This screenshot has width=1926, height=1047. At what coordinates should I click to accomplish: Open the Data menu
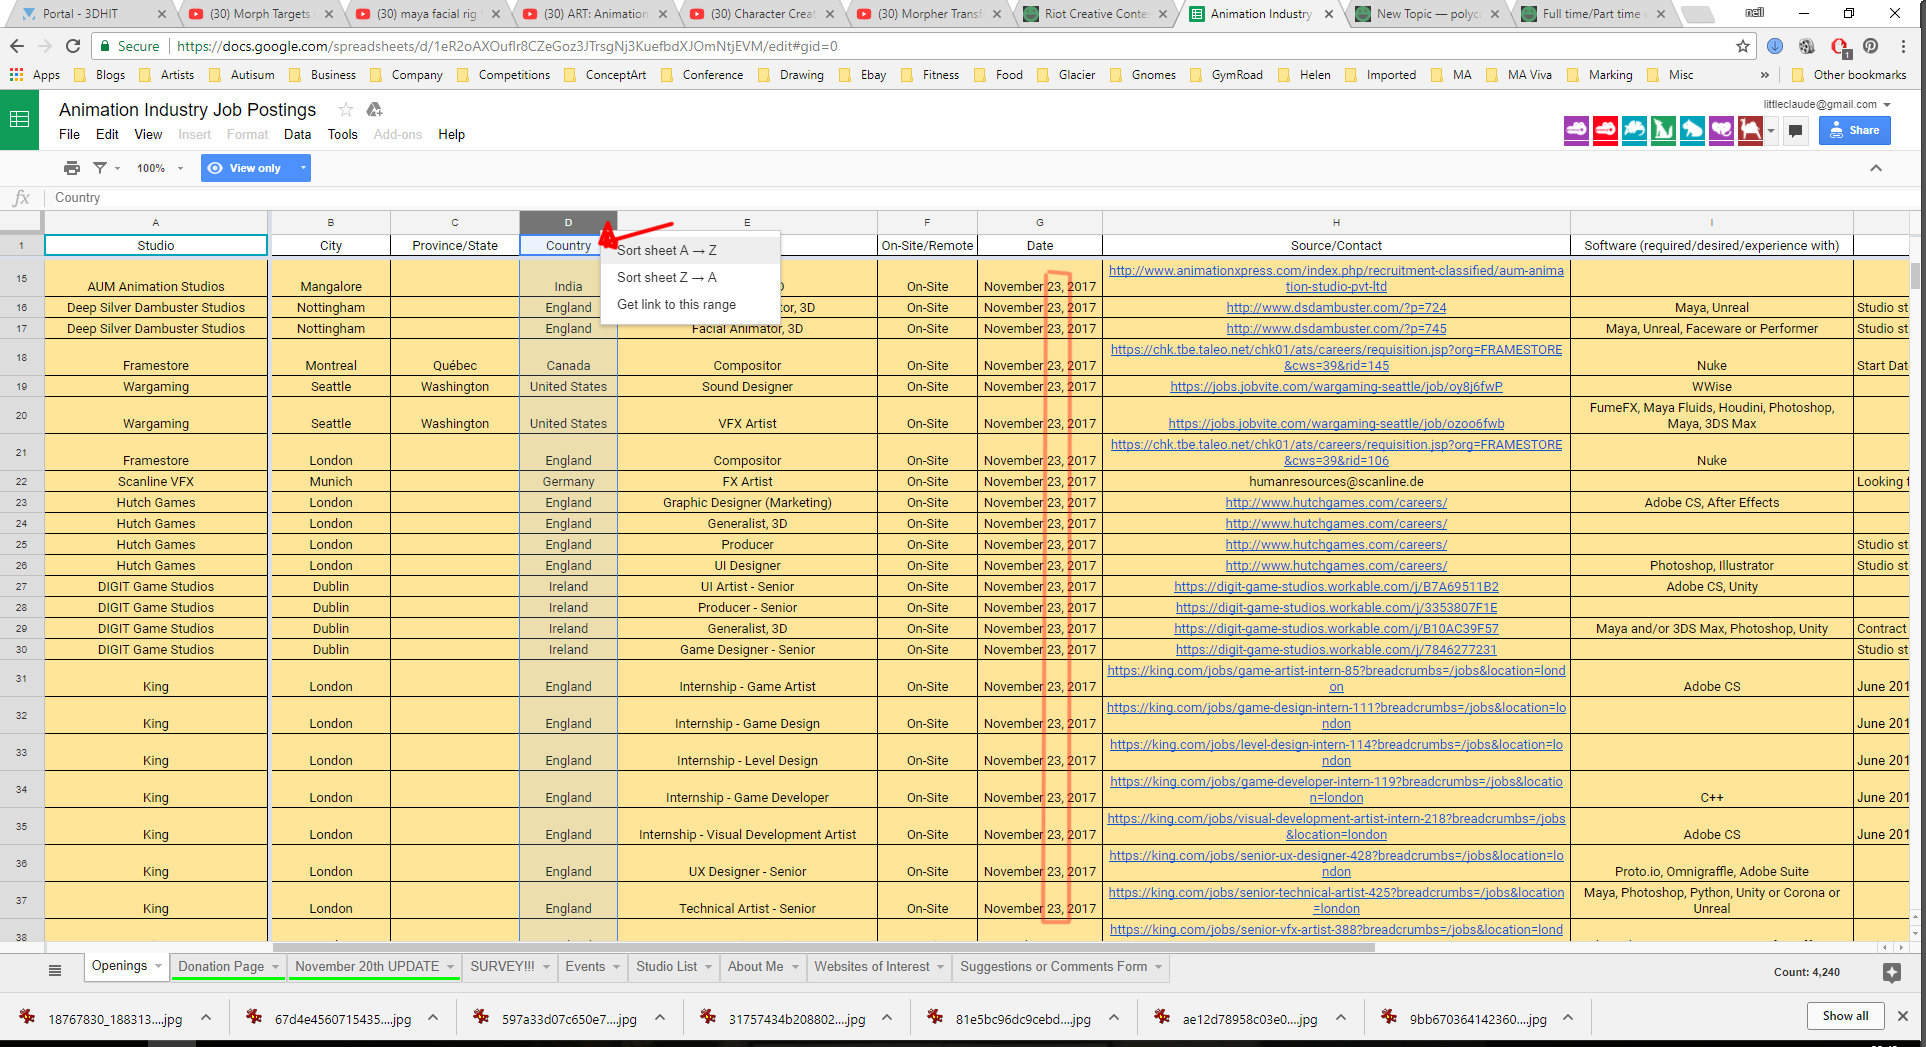pyautogui.click(x=297, y=134)
